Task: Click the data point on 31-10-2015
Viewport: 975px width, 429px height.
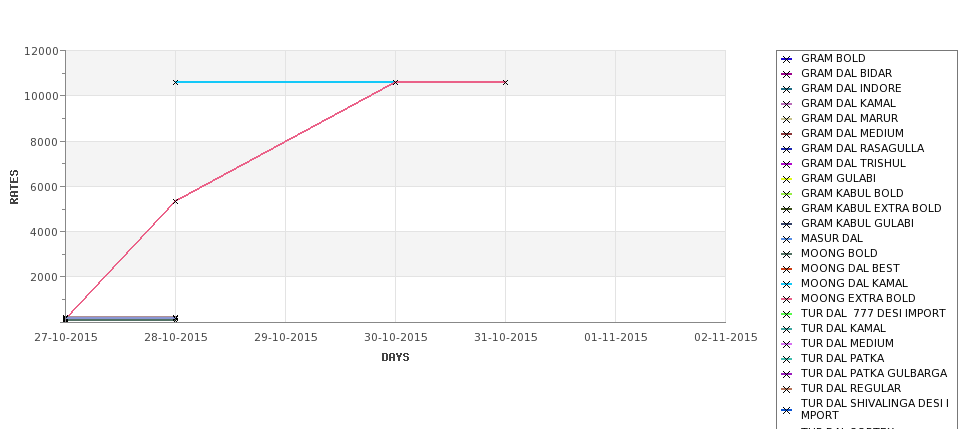Action: (x=505, y=82)
